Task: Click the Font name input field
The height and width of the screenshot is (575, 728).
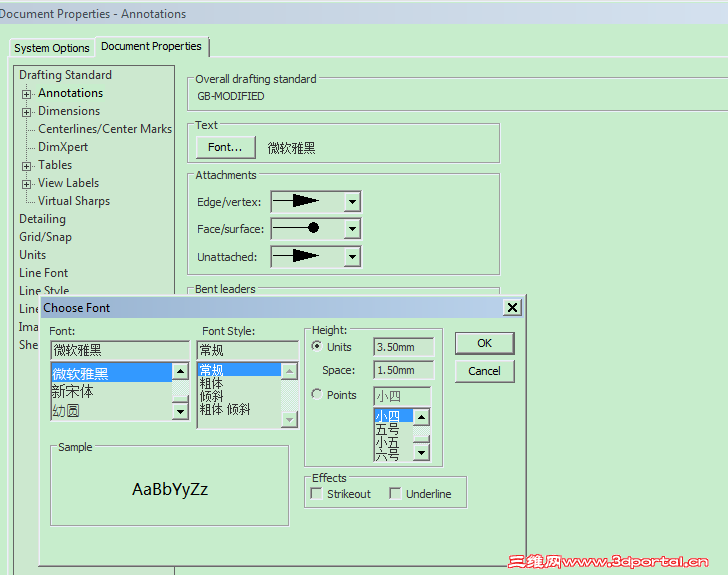Action: click(x=120, y=350)
